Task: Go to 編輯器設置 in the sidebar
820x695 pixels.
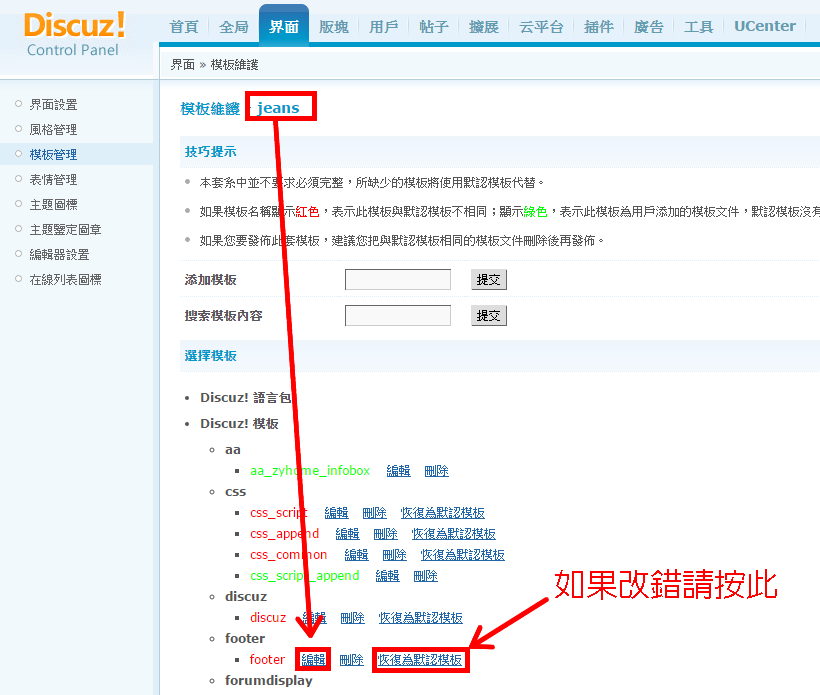Action: (x=60, y=255)
